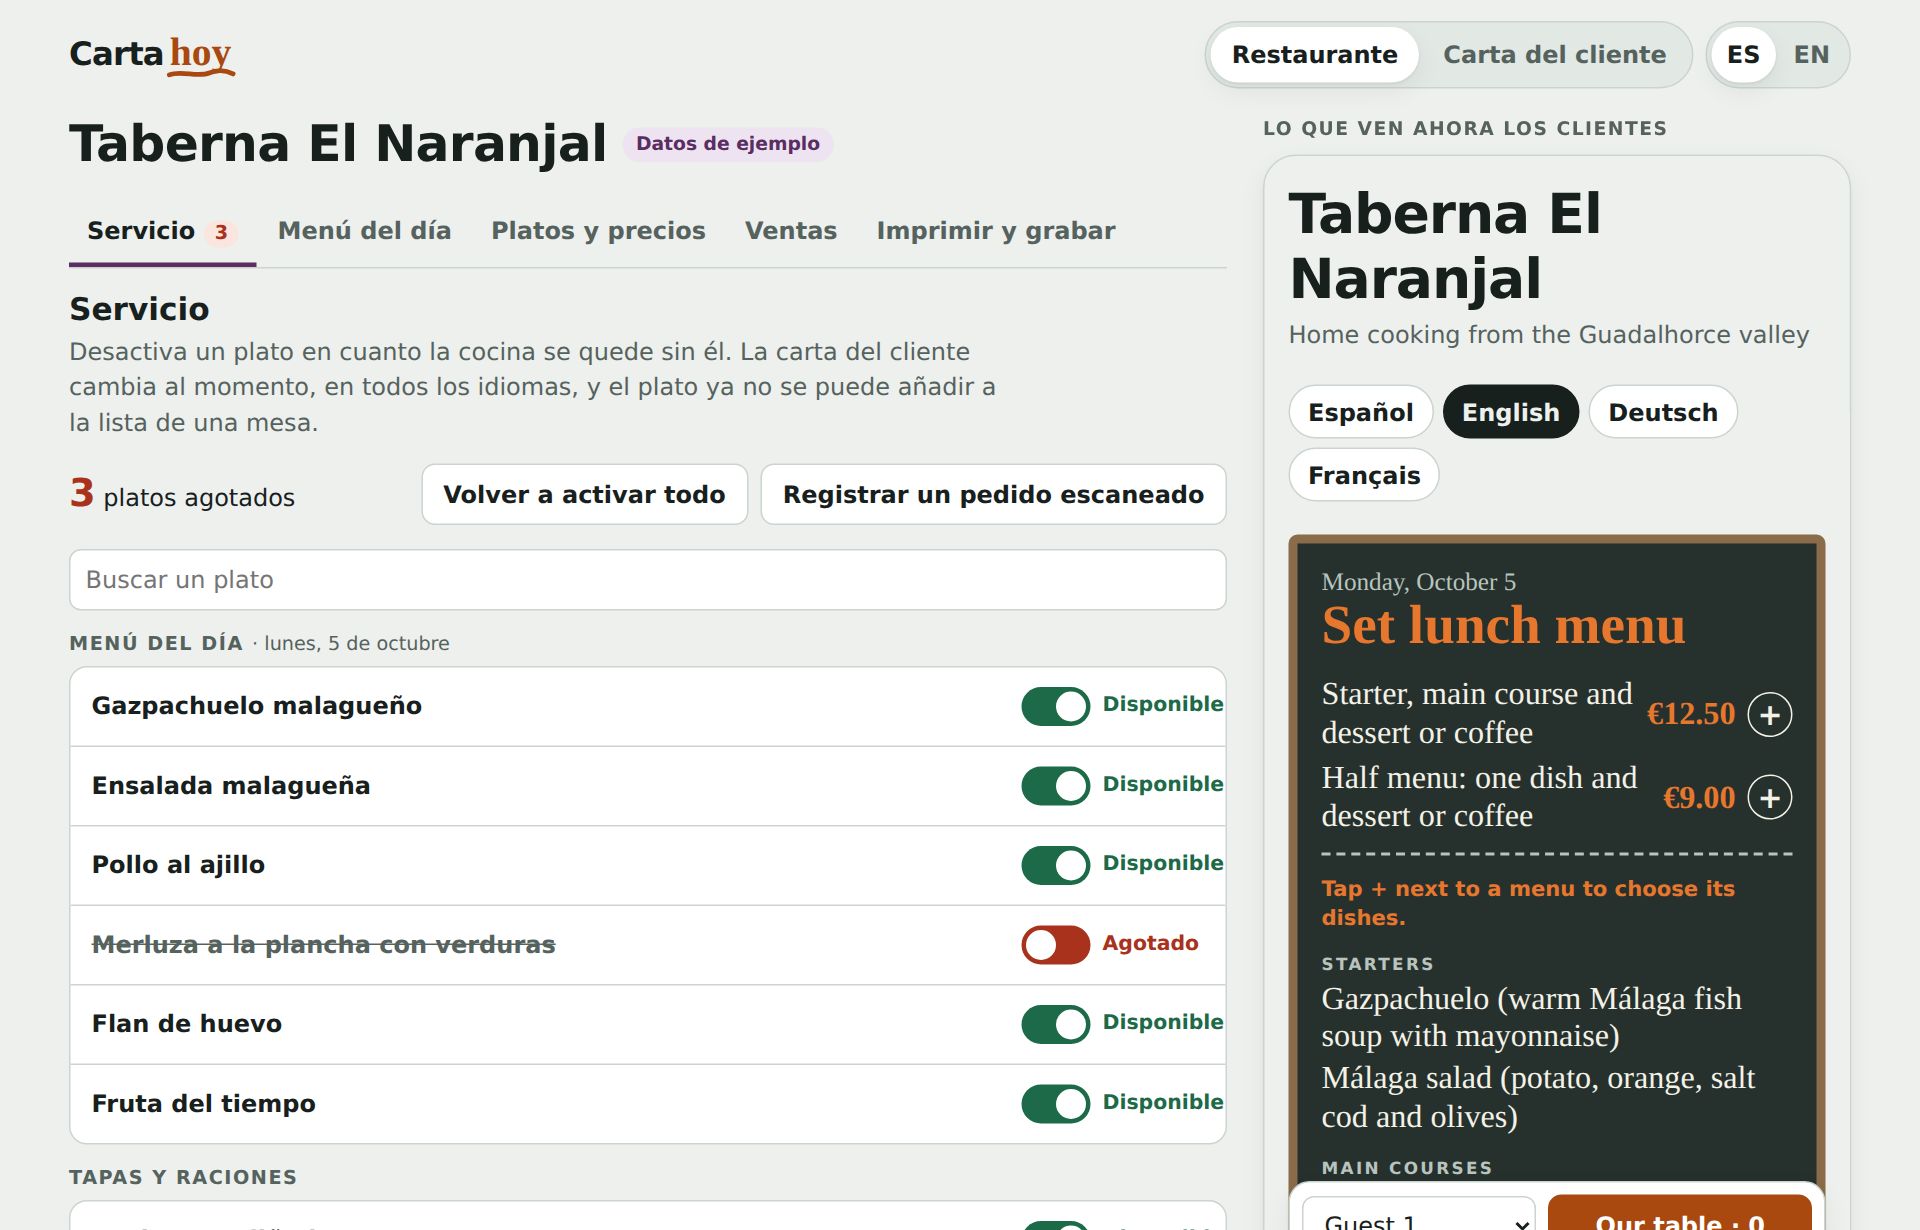Viewport: 1920px width, 1230px height.
Task: Choose English in customer preview
Action: pyautogui.click(x=1510, y=412)
